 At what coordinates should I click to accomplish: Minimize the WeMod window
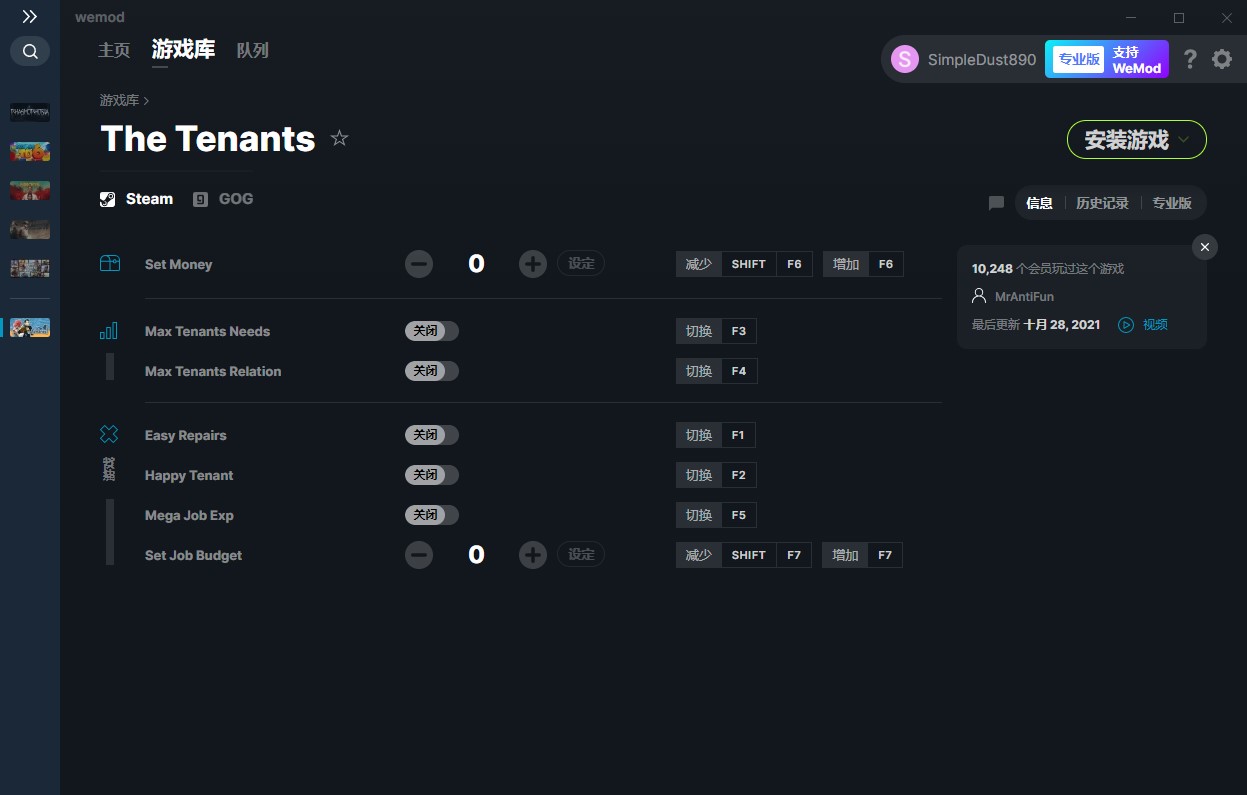tap(1131, 18)
